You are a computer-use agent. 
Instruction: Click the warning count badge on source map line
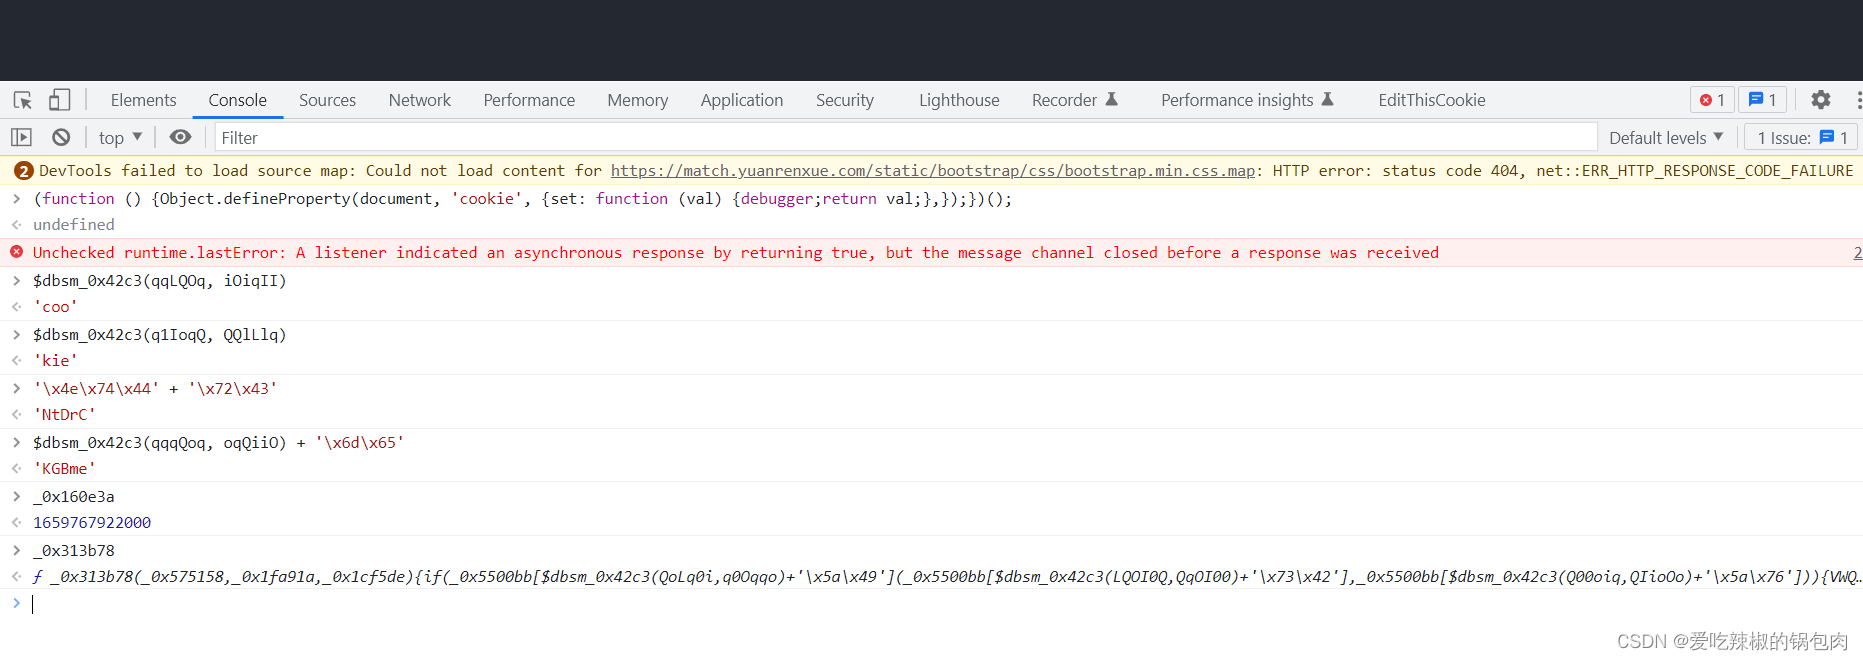coord(23,171)
